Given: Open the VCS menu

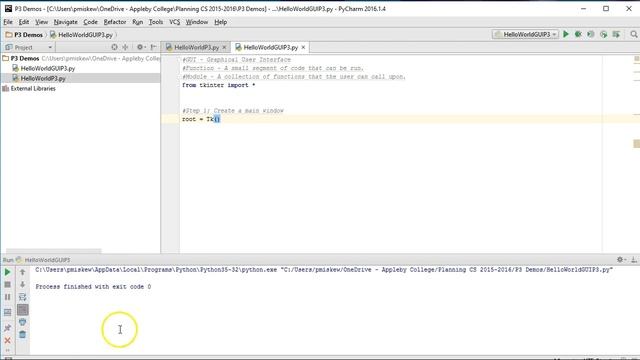Looking at the screenshot, I should (174, 22).
